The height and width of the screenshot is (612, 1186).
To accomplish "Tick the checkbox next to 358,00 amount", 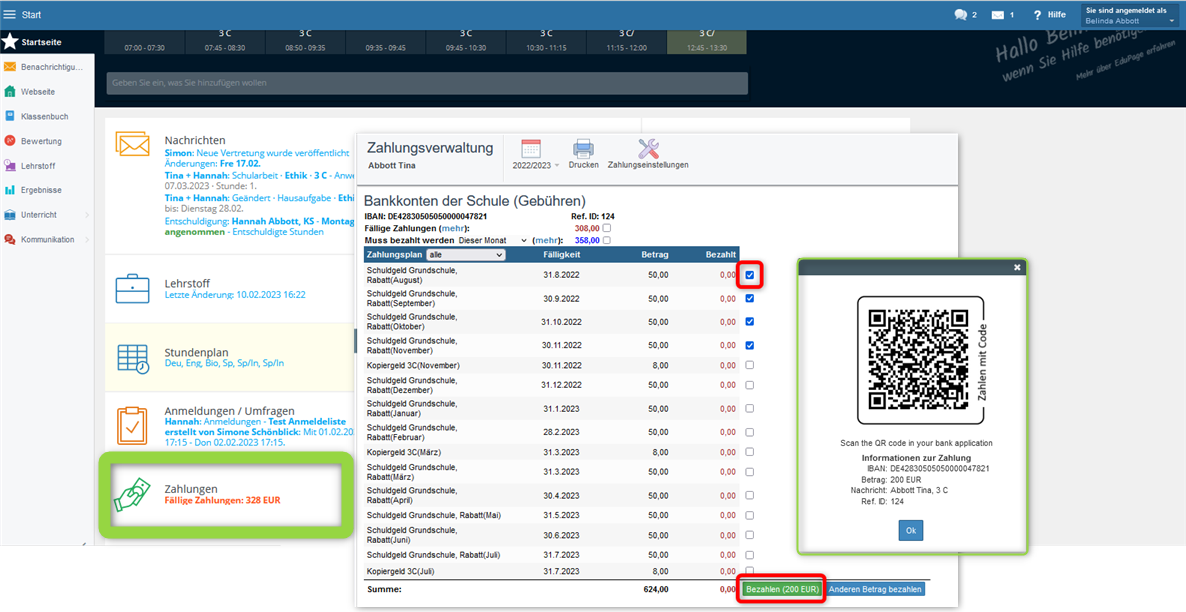I will (607, 240).
